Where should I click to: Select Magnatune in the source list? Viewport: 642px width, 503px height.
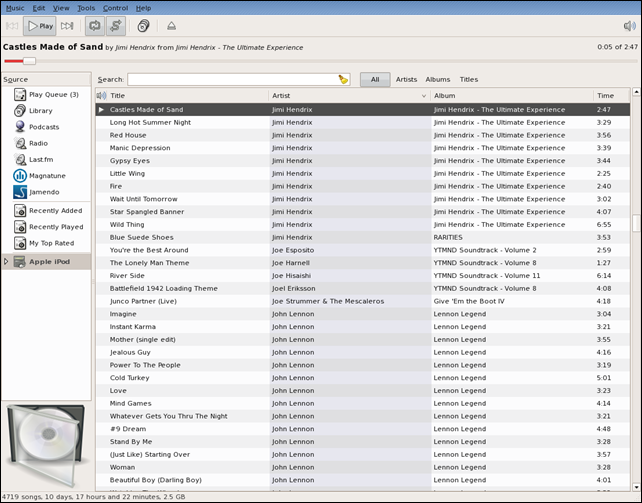(x=46, y=175)
